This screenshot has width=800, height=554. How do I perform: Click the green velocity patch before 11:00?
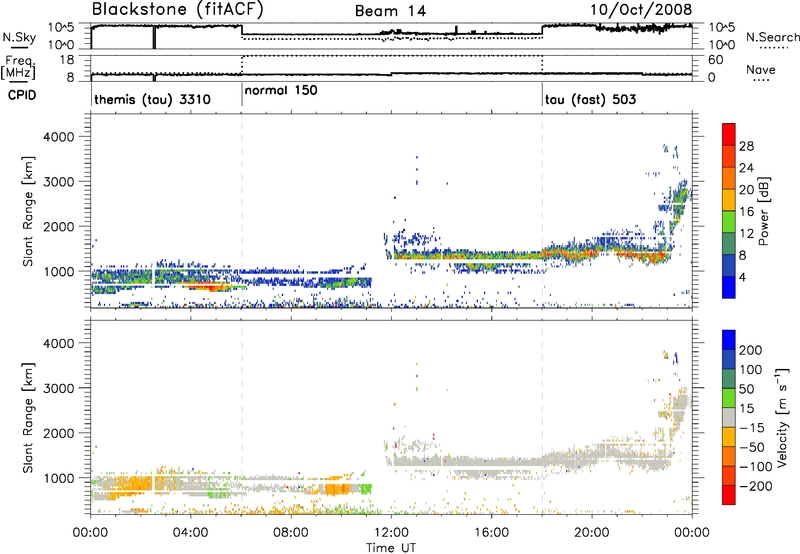click(366, 489)
